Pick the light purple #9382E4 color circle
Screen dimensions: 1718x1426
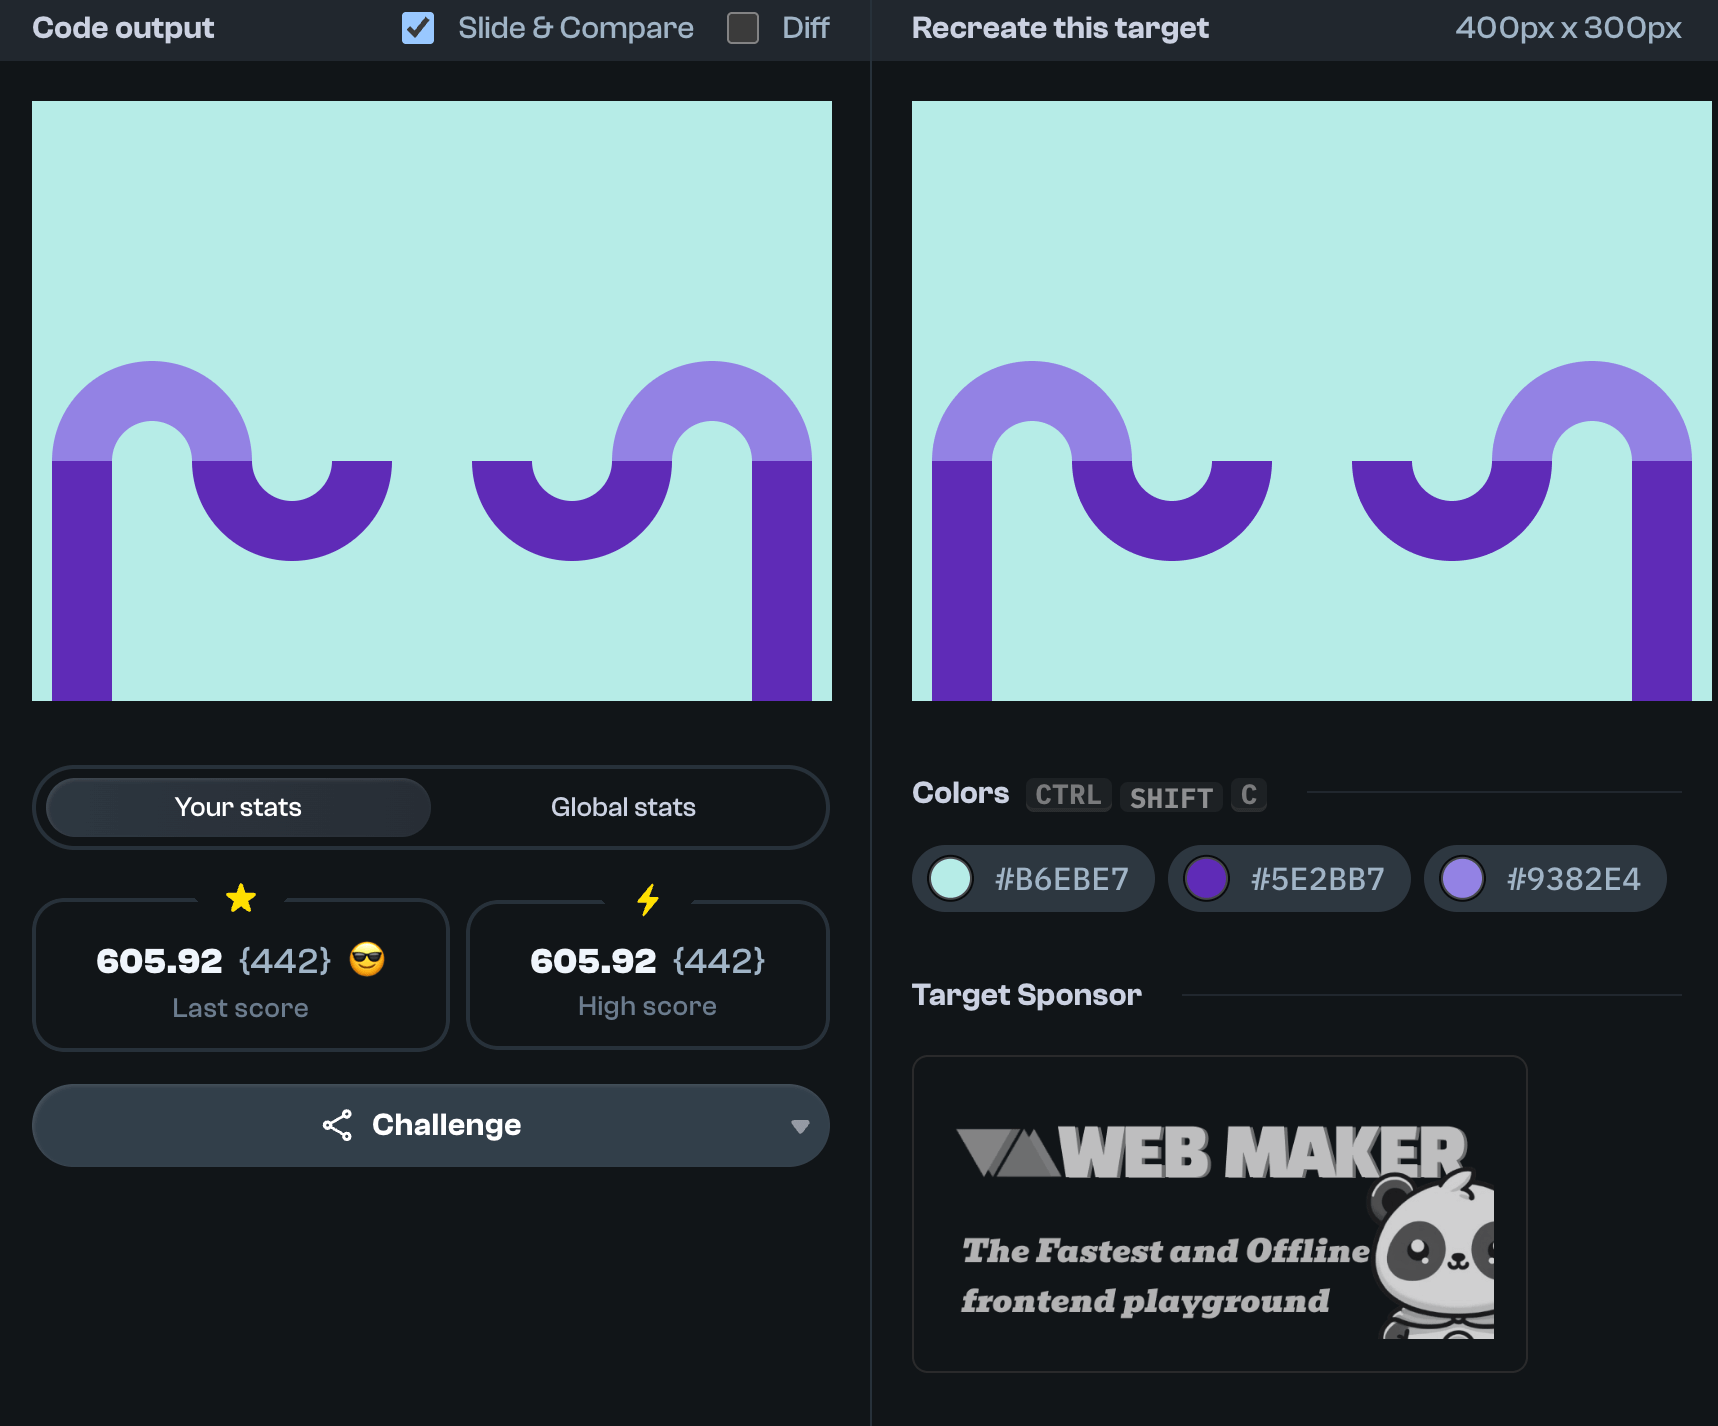[1462, 879]
